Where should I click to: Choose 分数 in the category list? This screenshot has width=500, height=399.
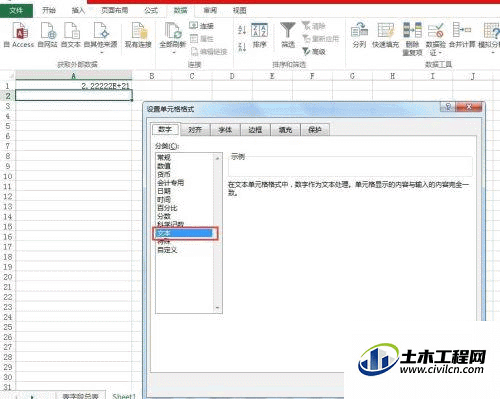tap(185, 216)
